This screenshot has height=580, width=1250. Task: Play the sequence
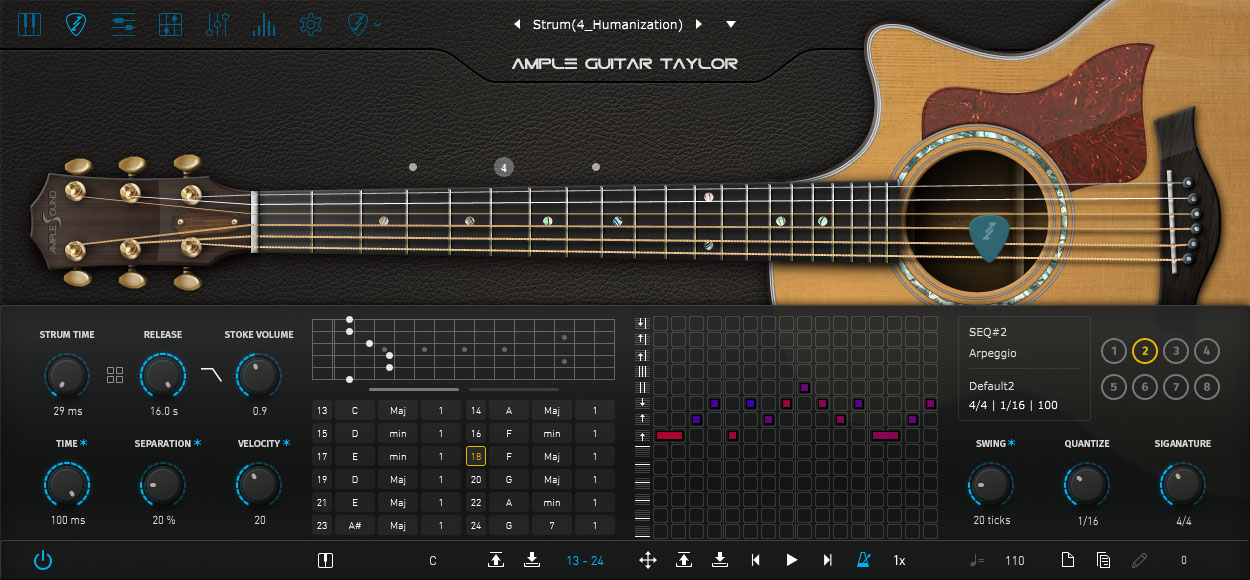point(792,560)
